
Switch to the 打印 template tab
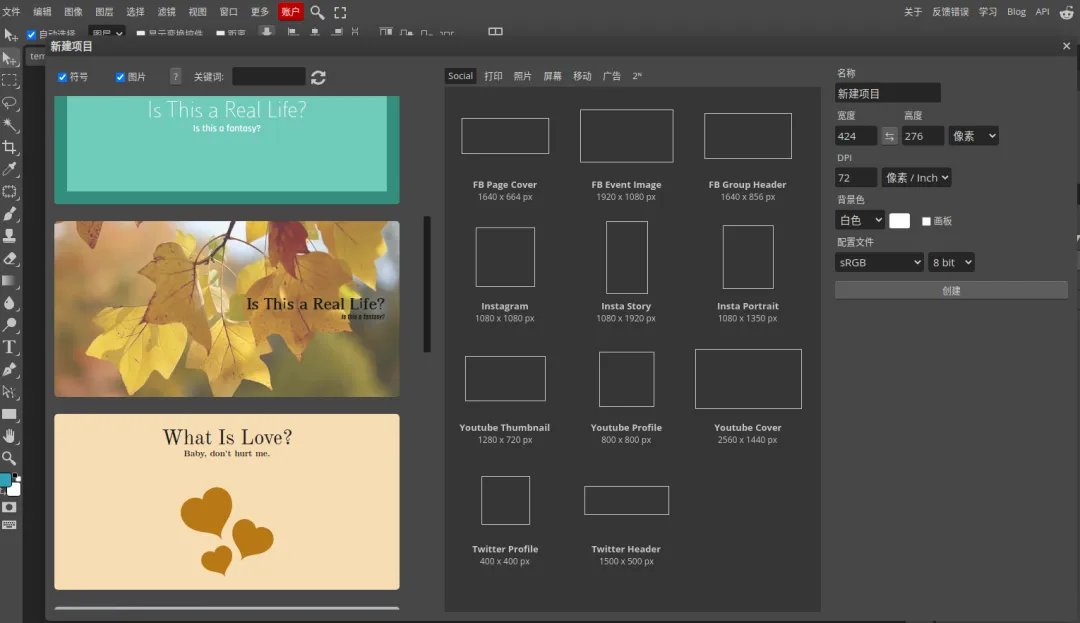pyautogui.click(x=493, y=76)
